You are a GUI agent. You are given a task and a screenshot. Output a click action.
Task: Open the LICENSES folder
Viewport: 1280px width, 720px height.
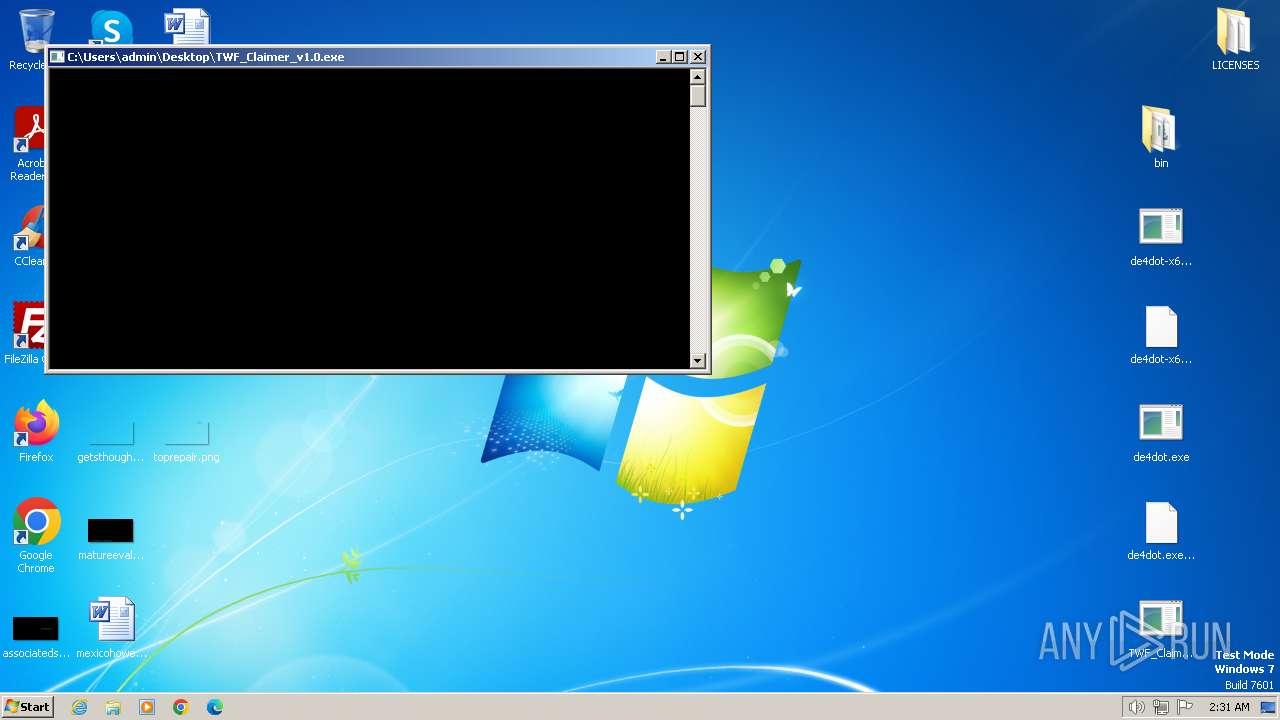coord(1235,40)
